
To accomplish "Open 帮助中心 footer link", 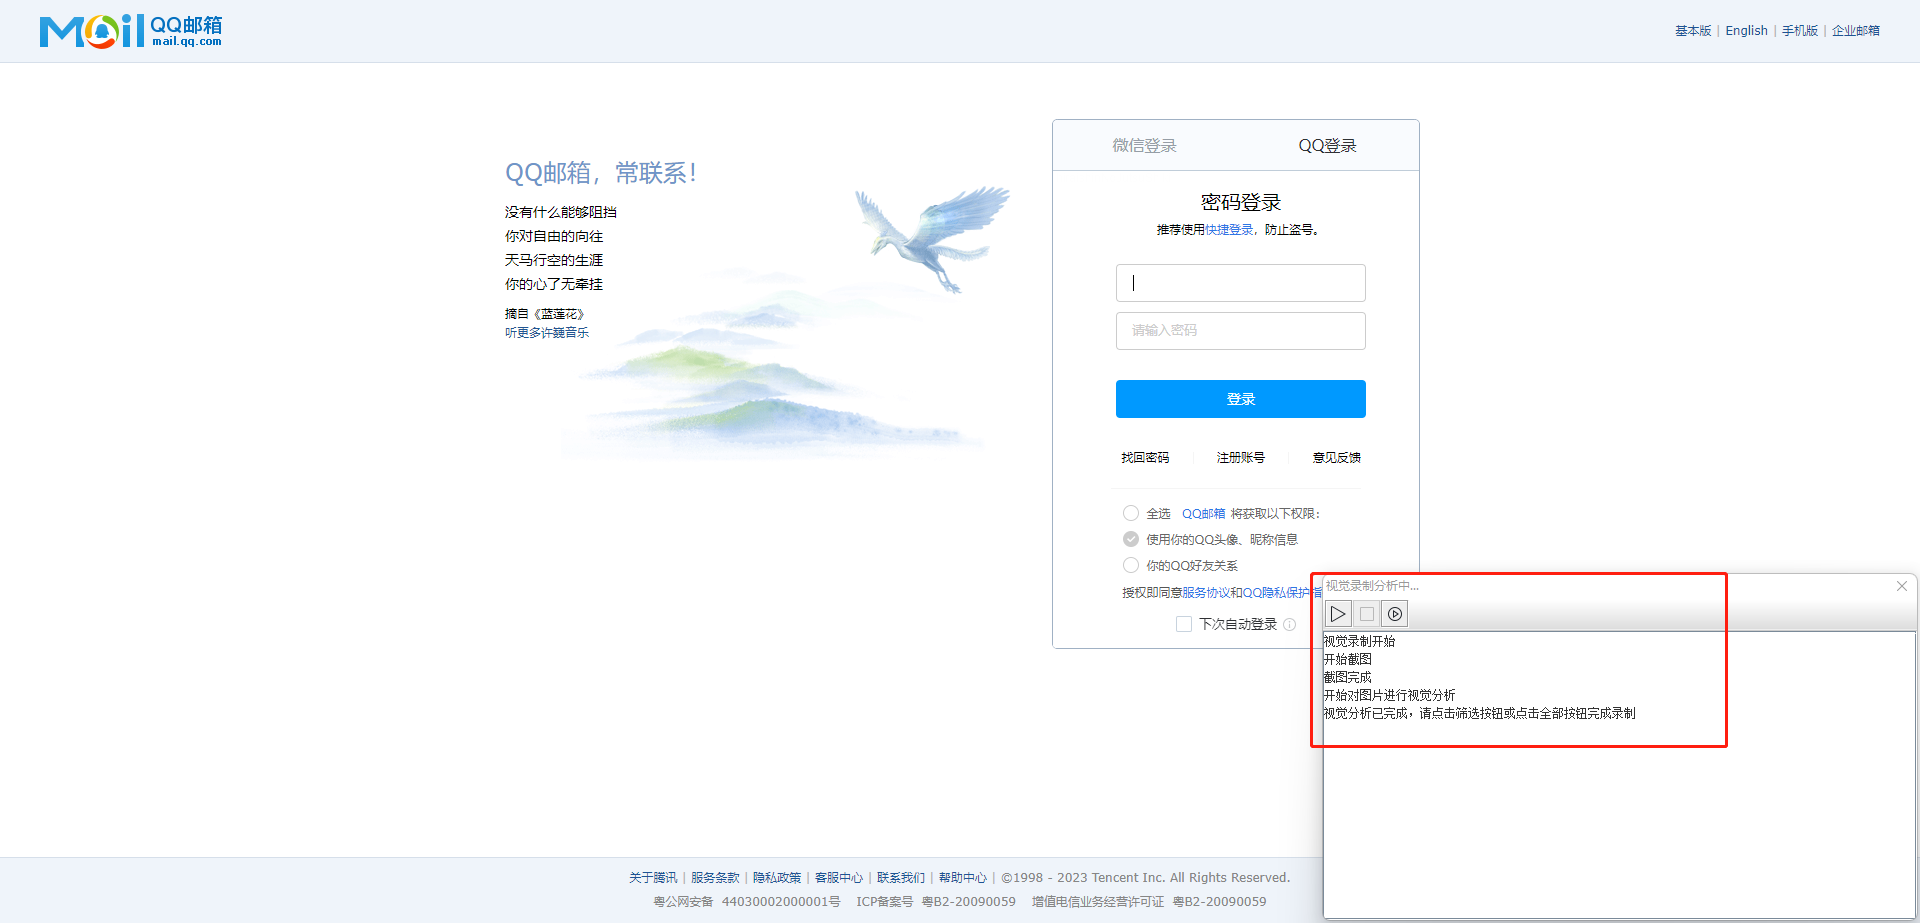I will coord(963,878).
